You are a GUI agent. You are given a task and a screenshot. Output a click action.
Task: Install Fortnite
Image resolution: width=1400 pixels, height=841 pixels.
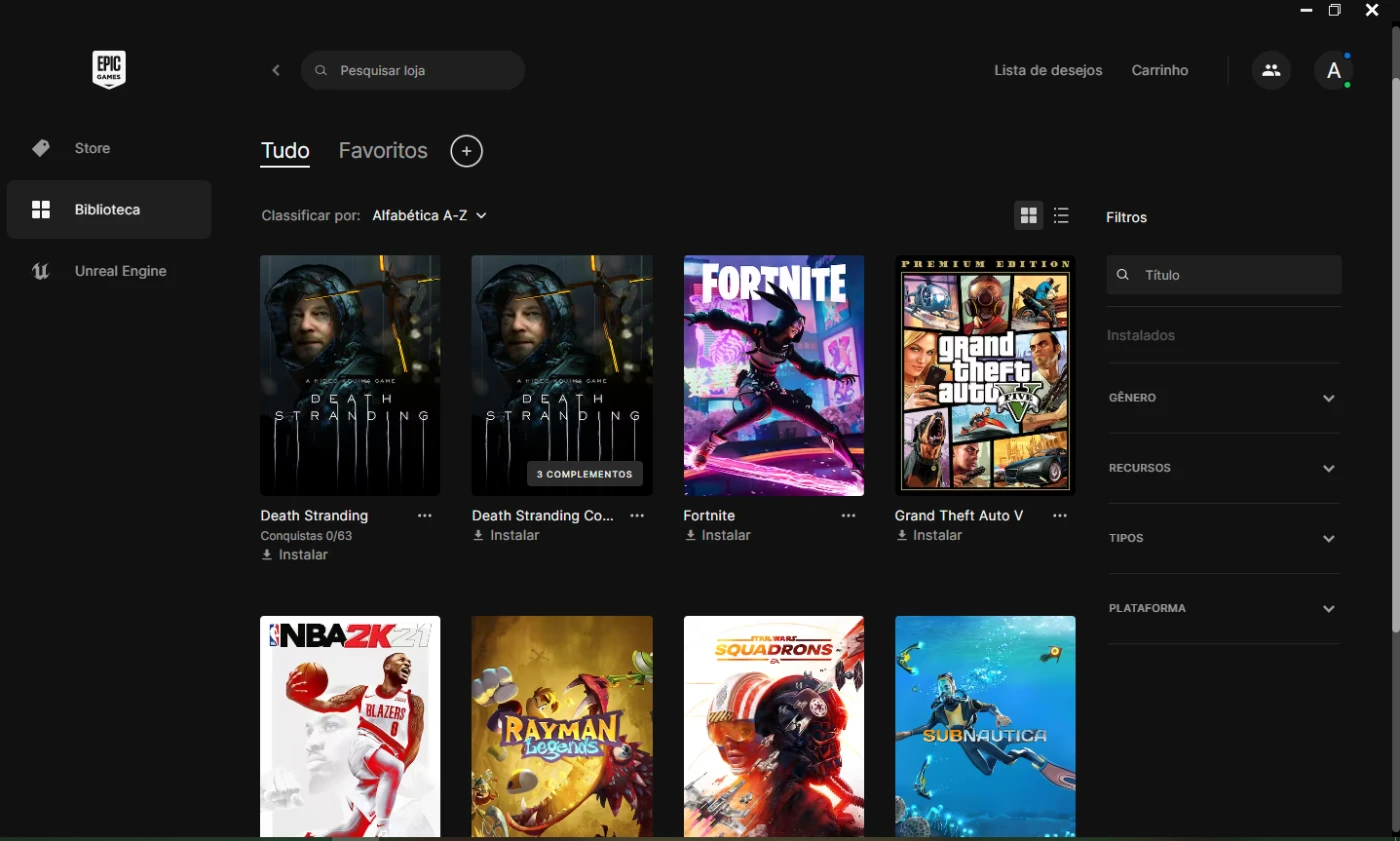(x=718, y=535)
